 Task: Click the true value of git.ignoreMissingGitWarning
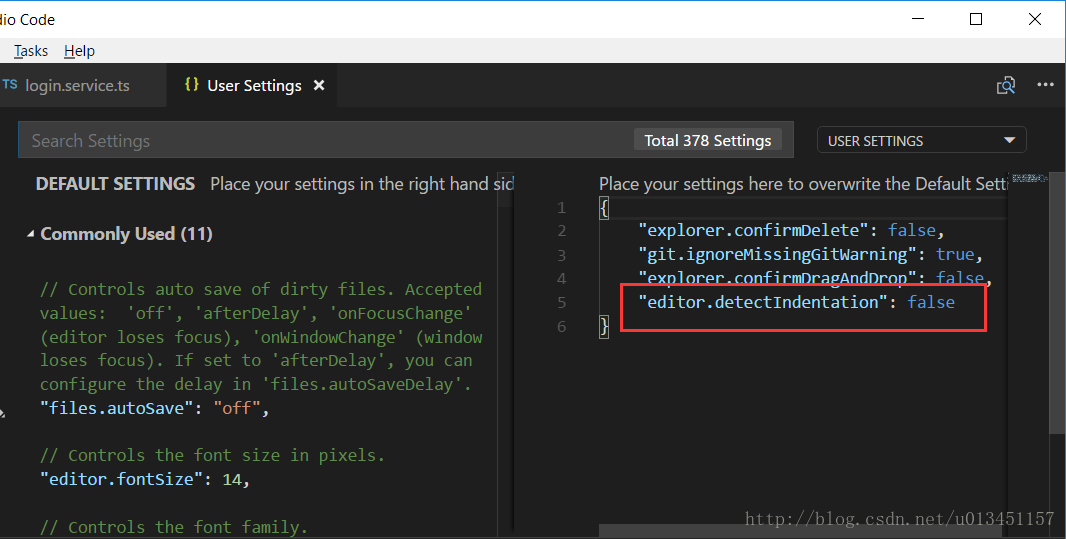coord(954,254)
